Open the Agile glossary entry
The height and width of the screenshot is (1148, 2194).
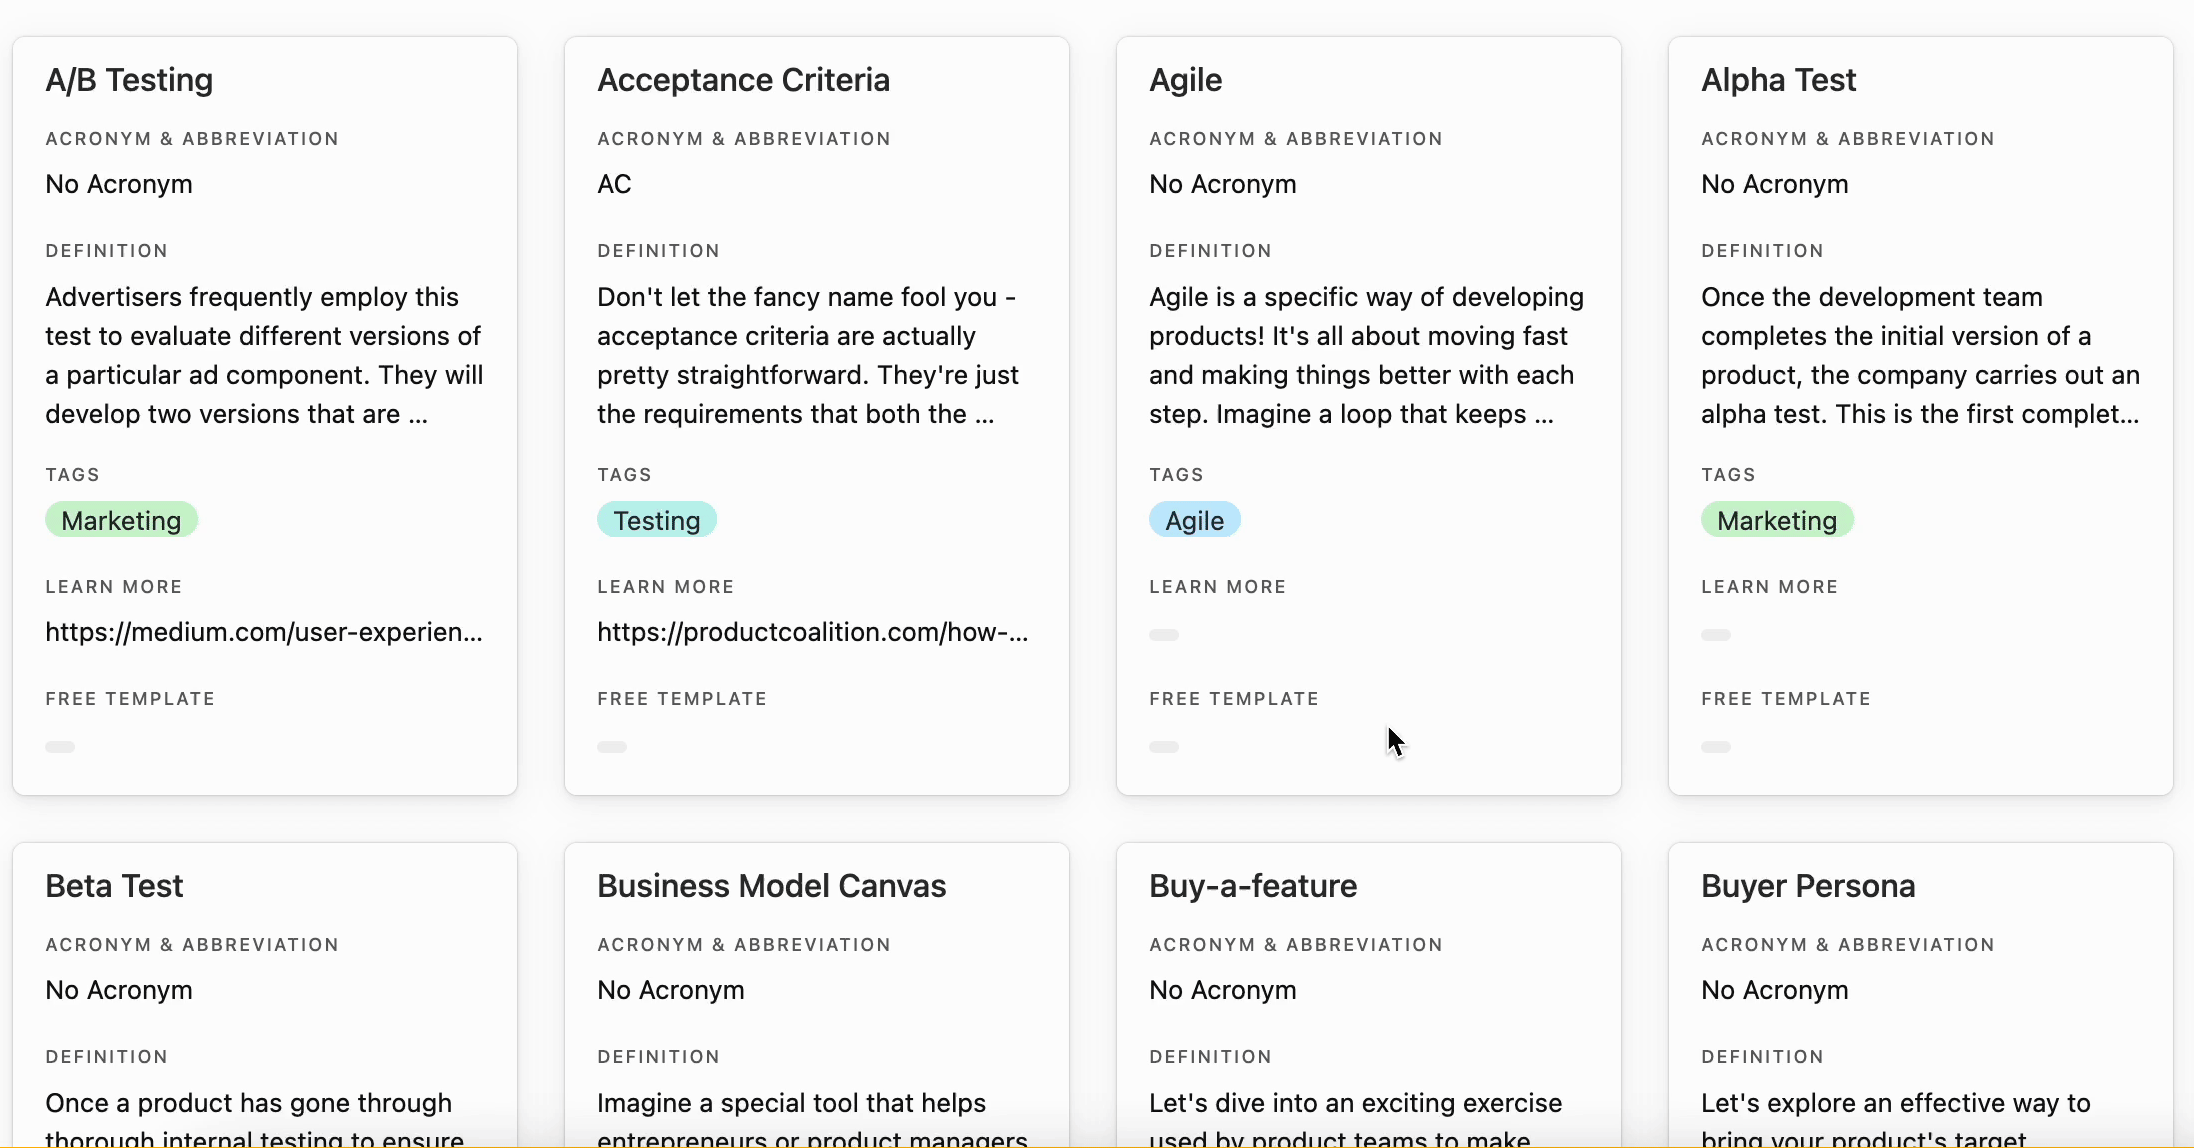point(1185,80)
